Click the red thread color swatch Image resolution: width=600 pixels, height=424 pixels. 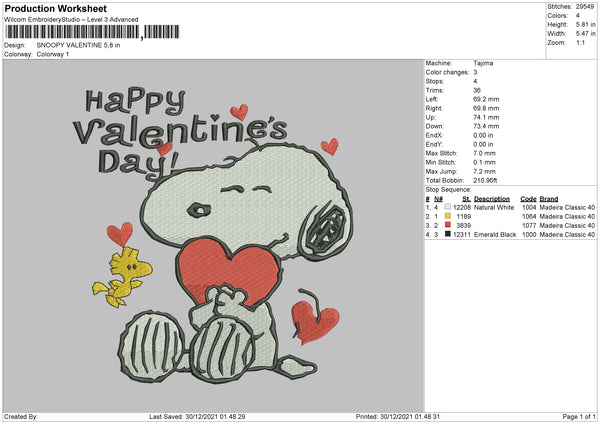[448, 225]
